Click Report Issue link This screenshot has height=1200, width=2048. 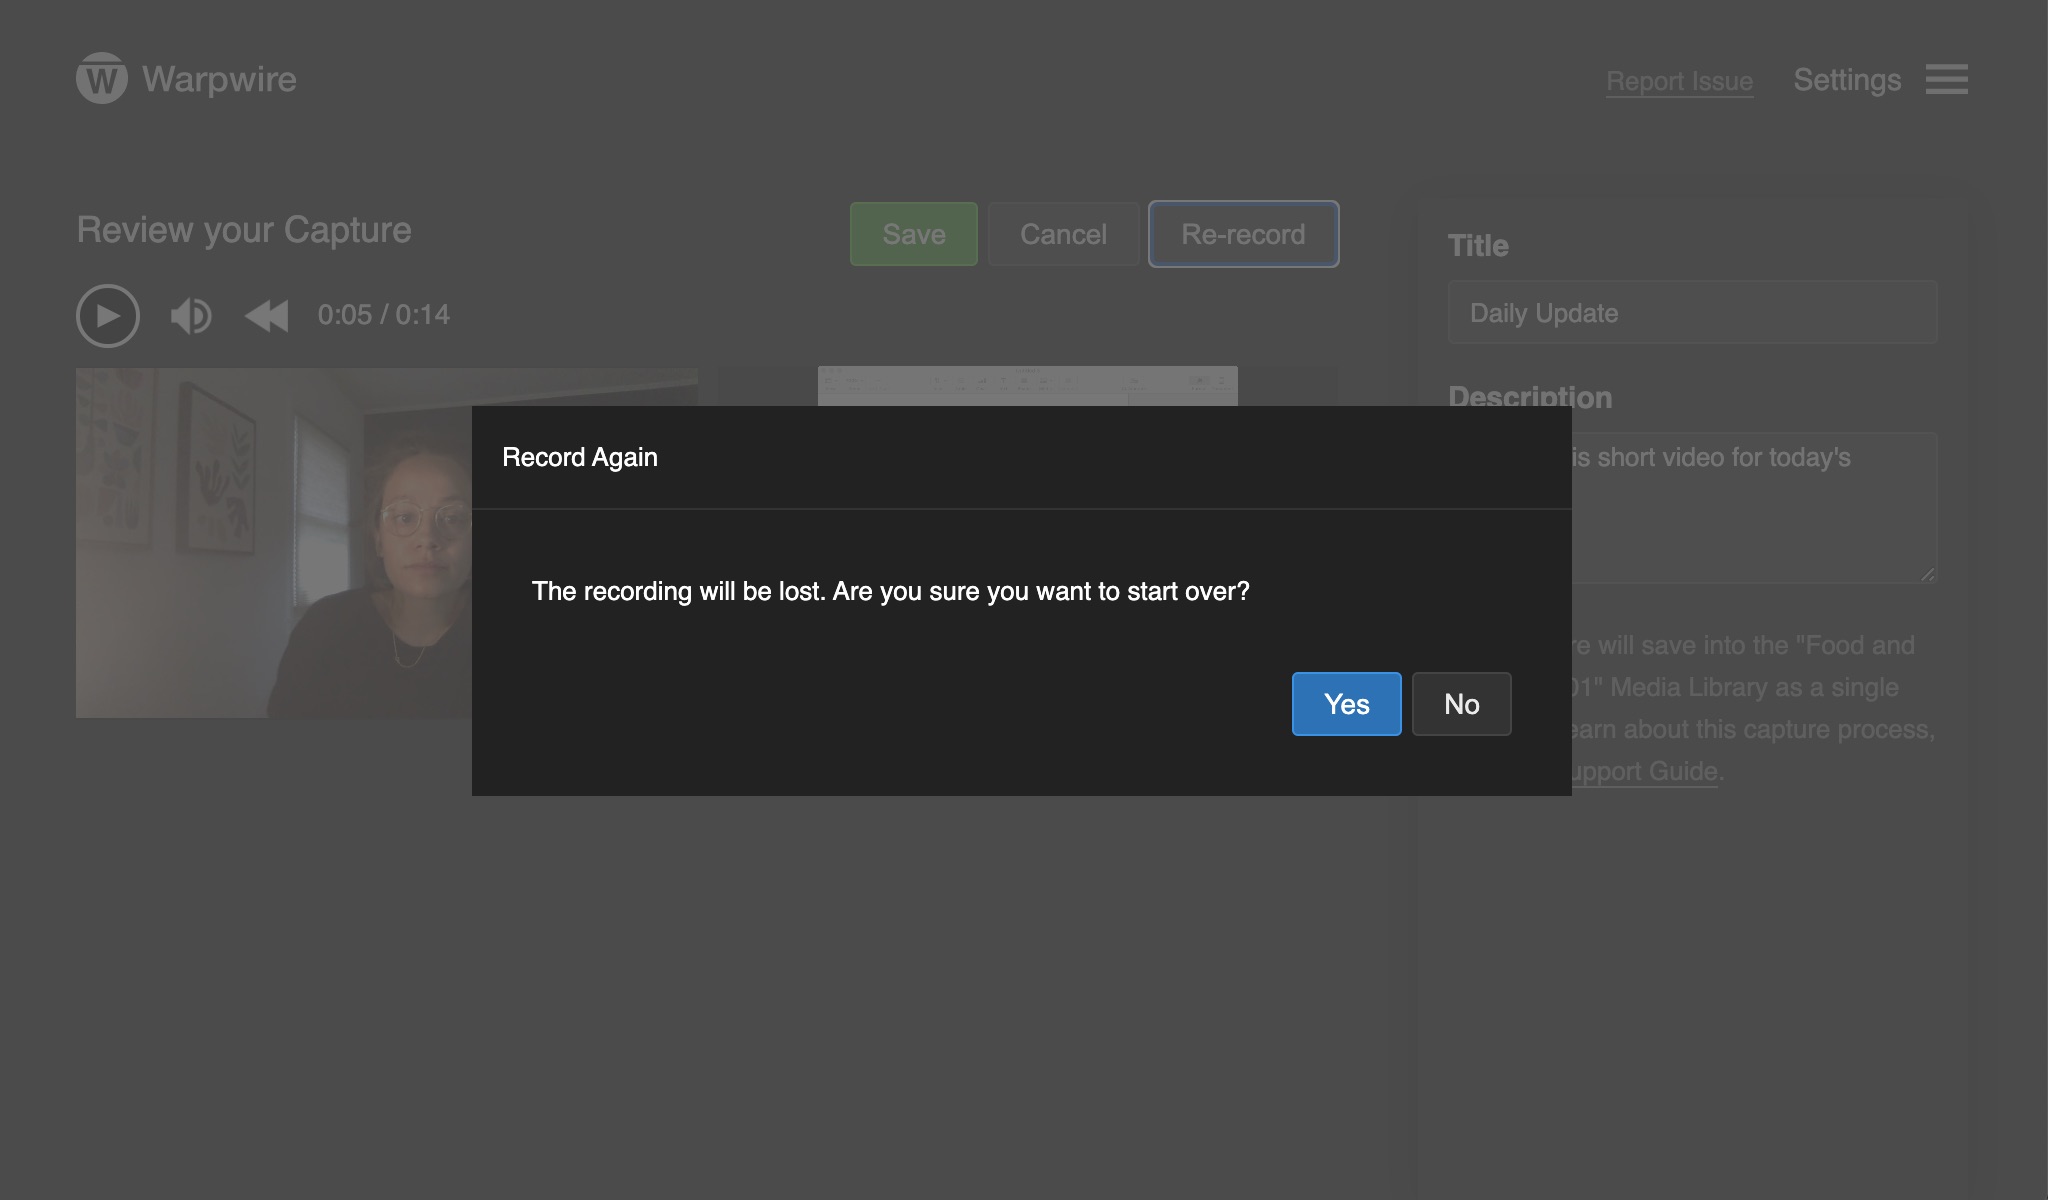tap(1678, 80)
